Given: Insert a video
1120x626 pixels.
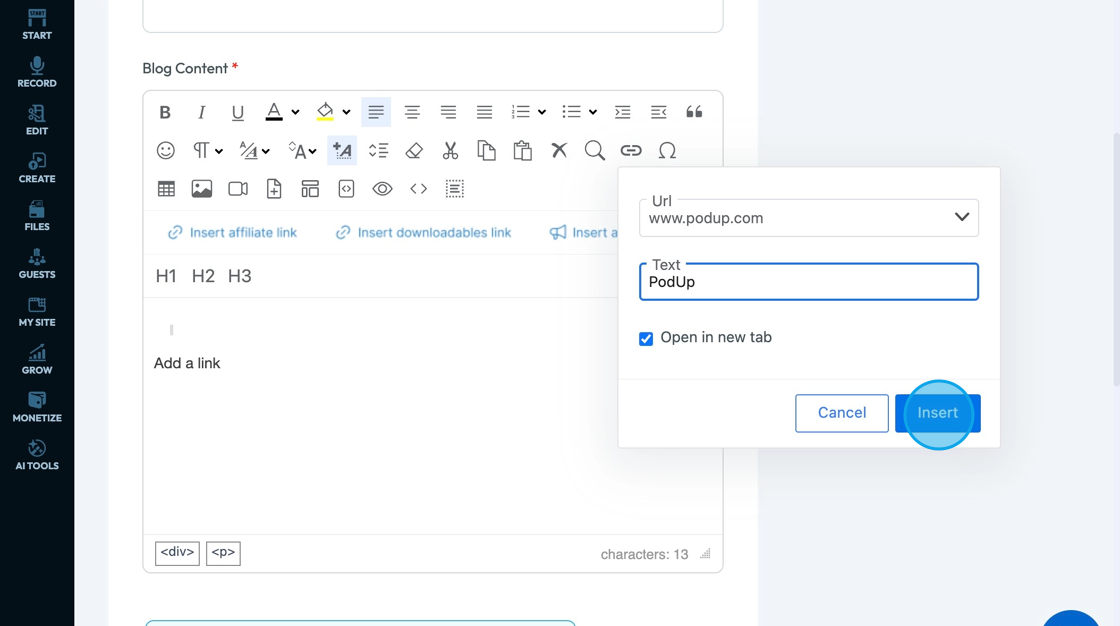Looking at the screenshot, I should [x=238, y=189].
